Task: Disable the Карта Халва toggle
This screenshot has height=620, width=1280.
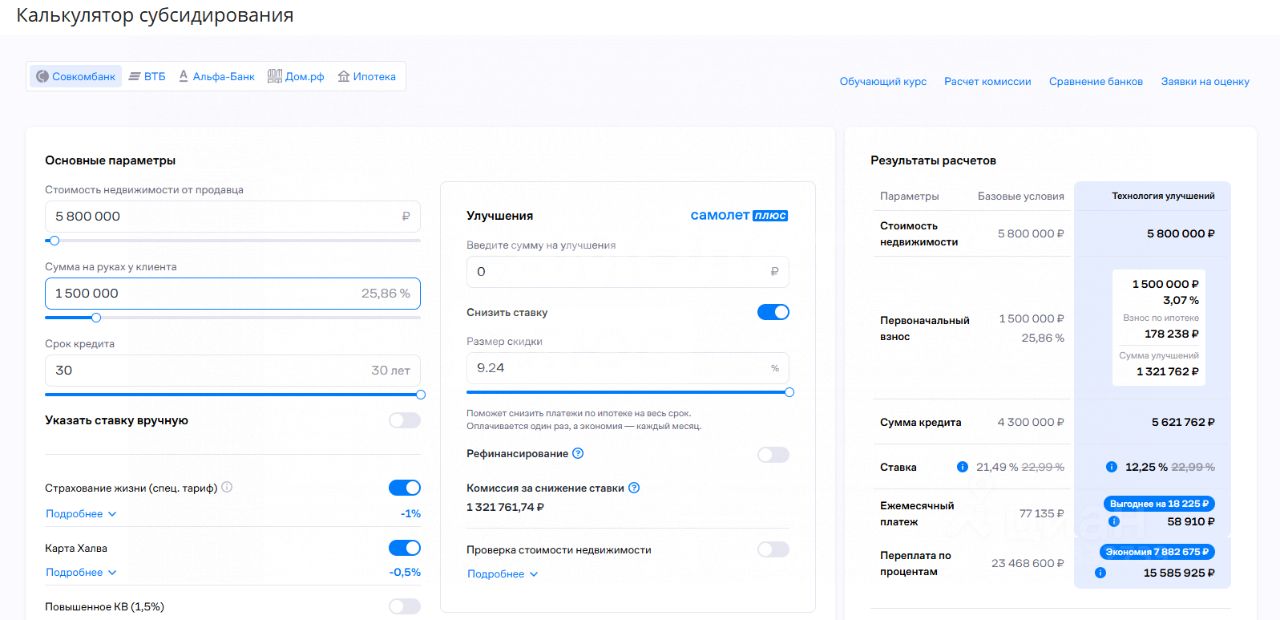Action: pyautogui.click(x=405, y=548)
